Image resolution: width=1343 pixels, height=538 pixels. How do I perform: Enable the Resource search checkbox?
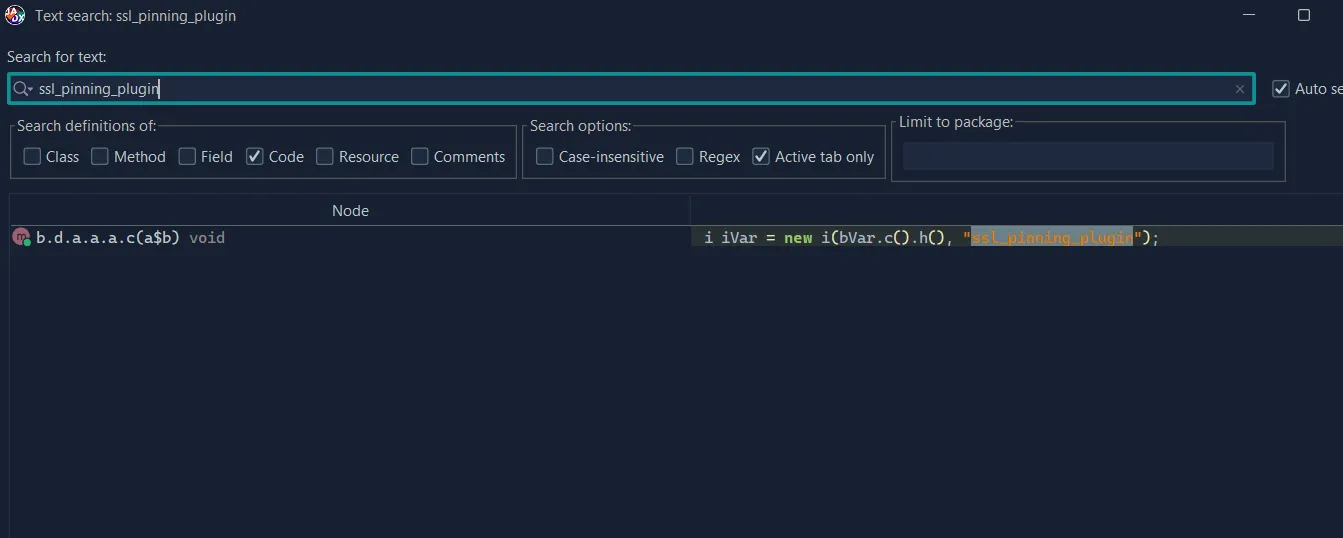(325, 157)
